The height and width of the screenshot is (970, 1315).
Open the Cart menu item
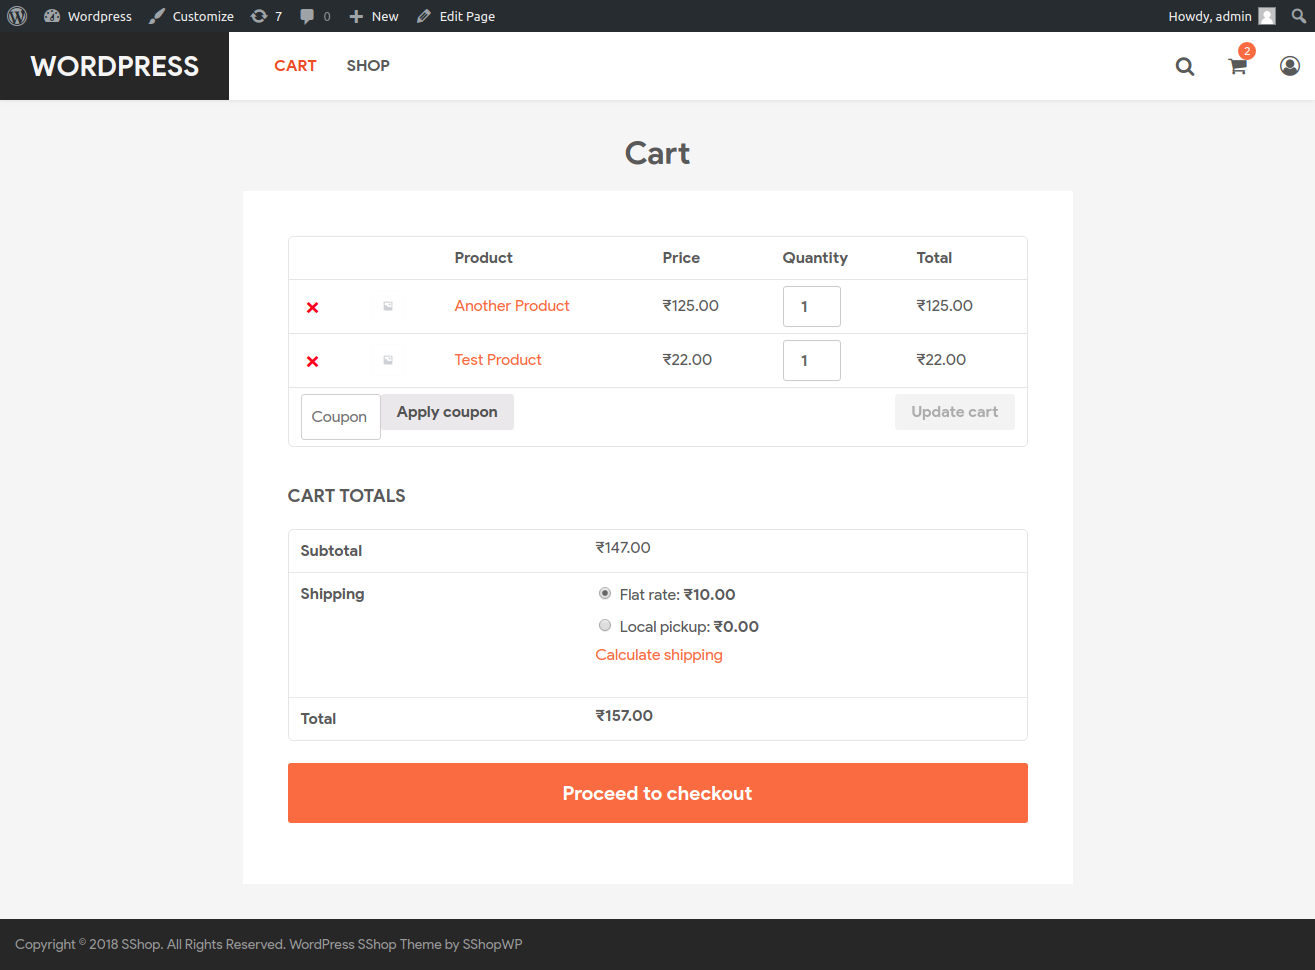pyautogui.click(x=295, y=66)
